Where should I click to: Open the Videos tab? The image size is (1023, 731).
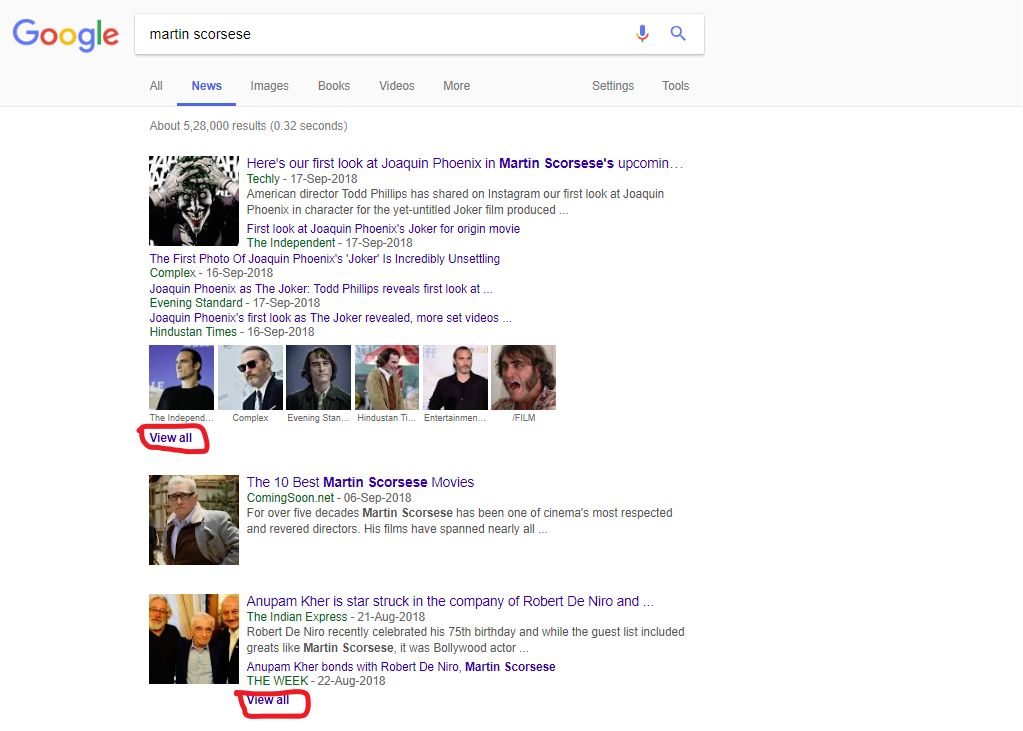coord(397,86)
